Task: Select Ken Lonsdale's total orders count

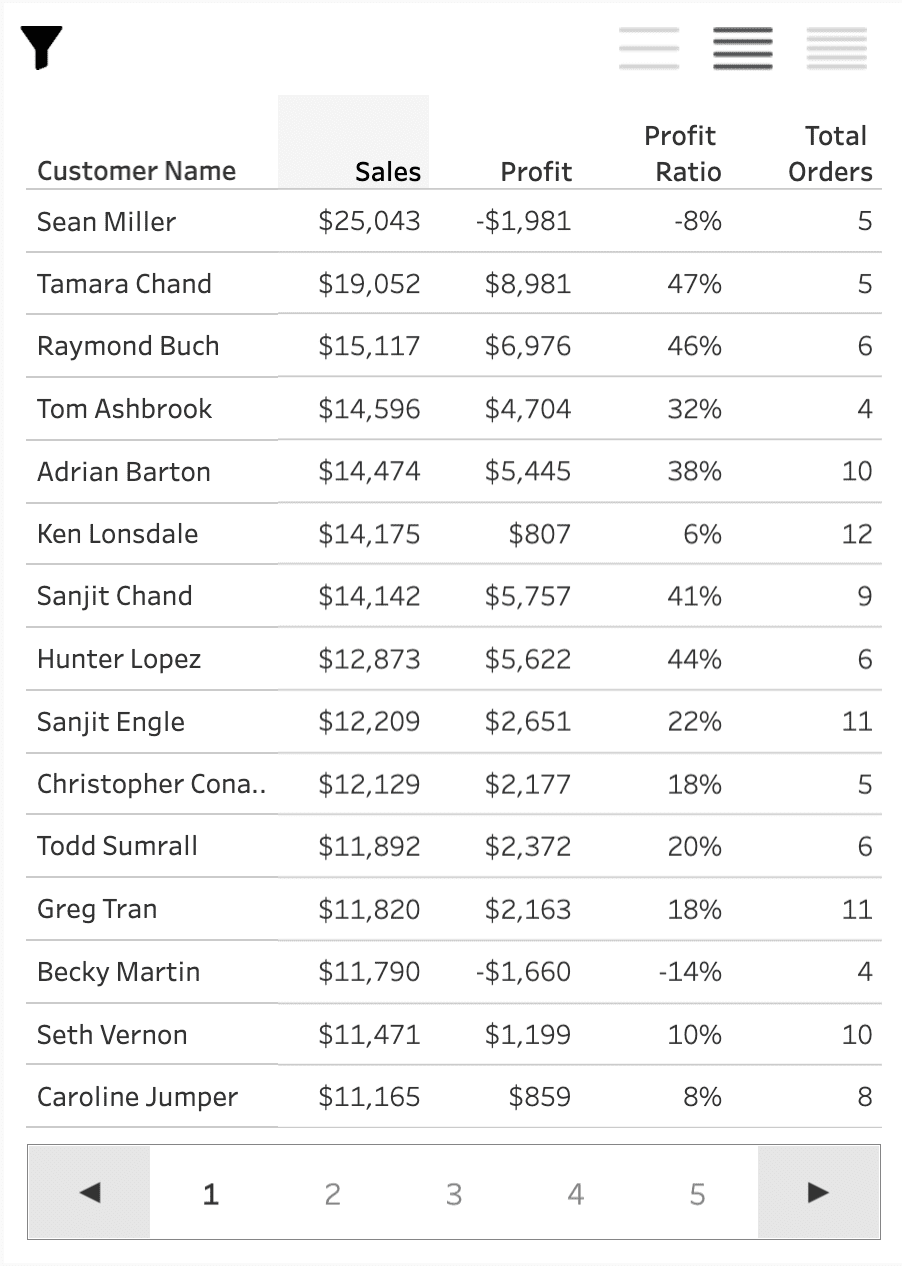Action: 857,534
